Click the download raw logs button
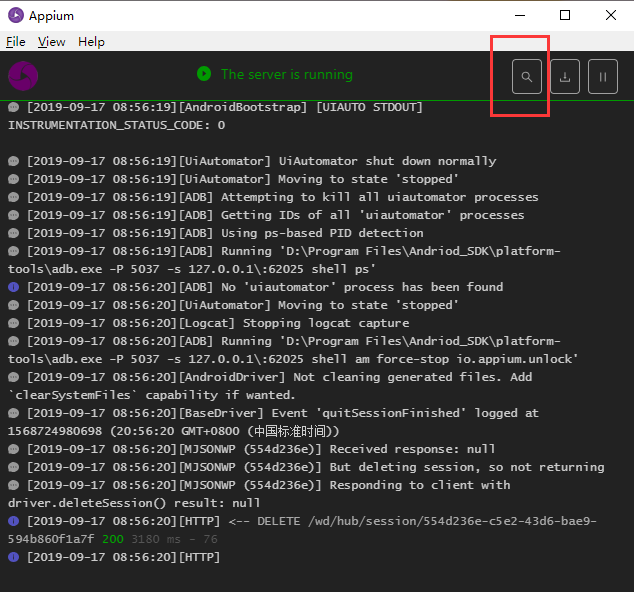The width and height of the screenshot is (634, 592). (565, 76)
